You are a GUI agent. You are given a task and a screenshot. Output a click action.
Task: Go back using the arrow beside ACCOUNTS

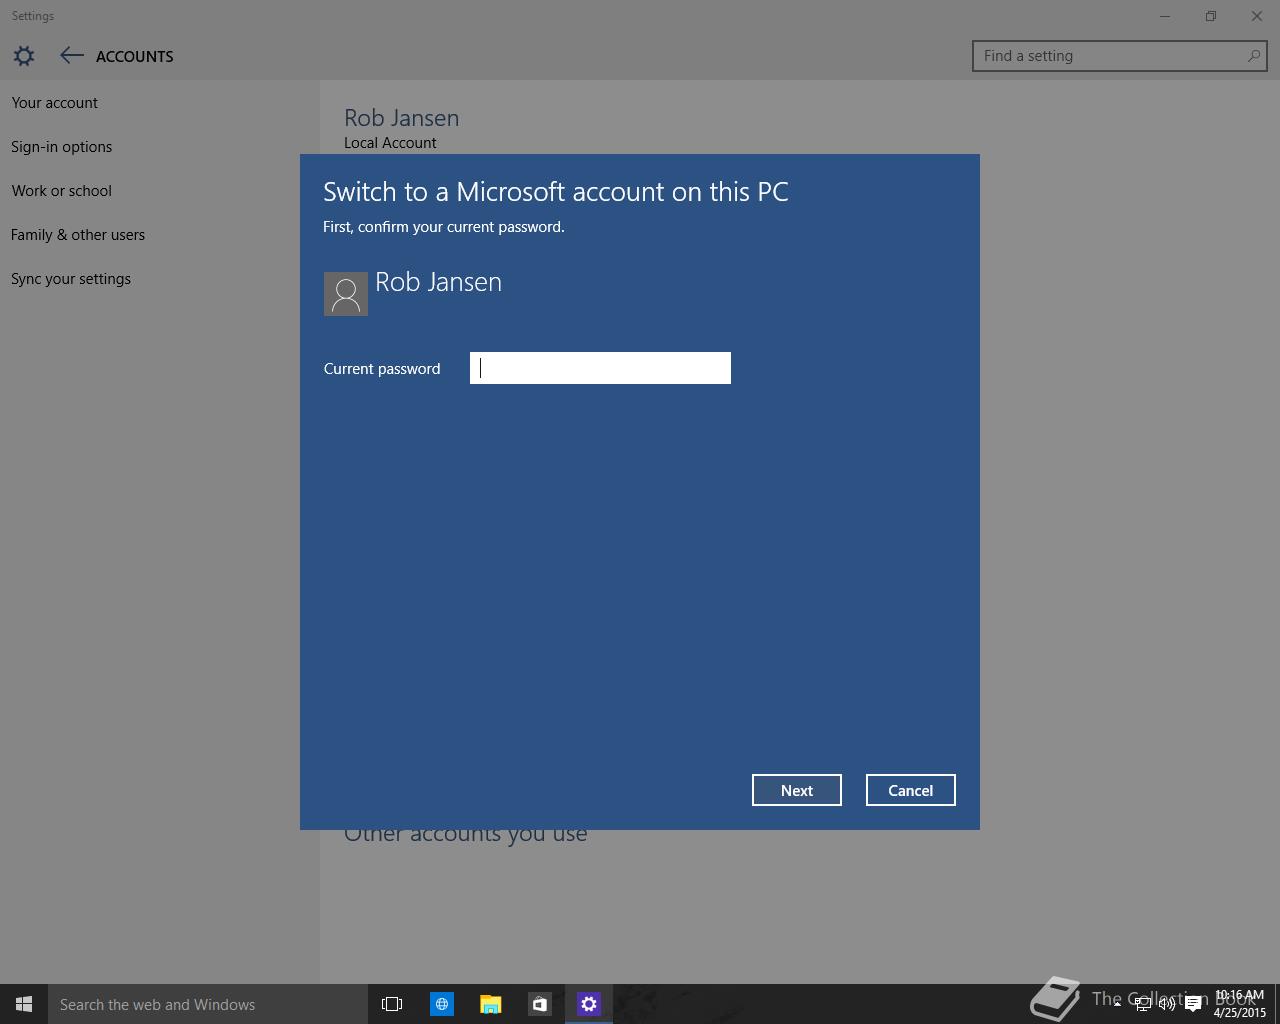[71, 56]
